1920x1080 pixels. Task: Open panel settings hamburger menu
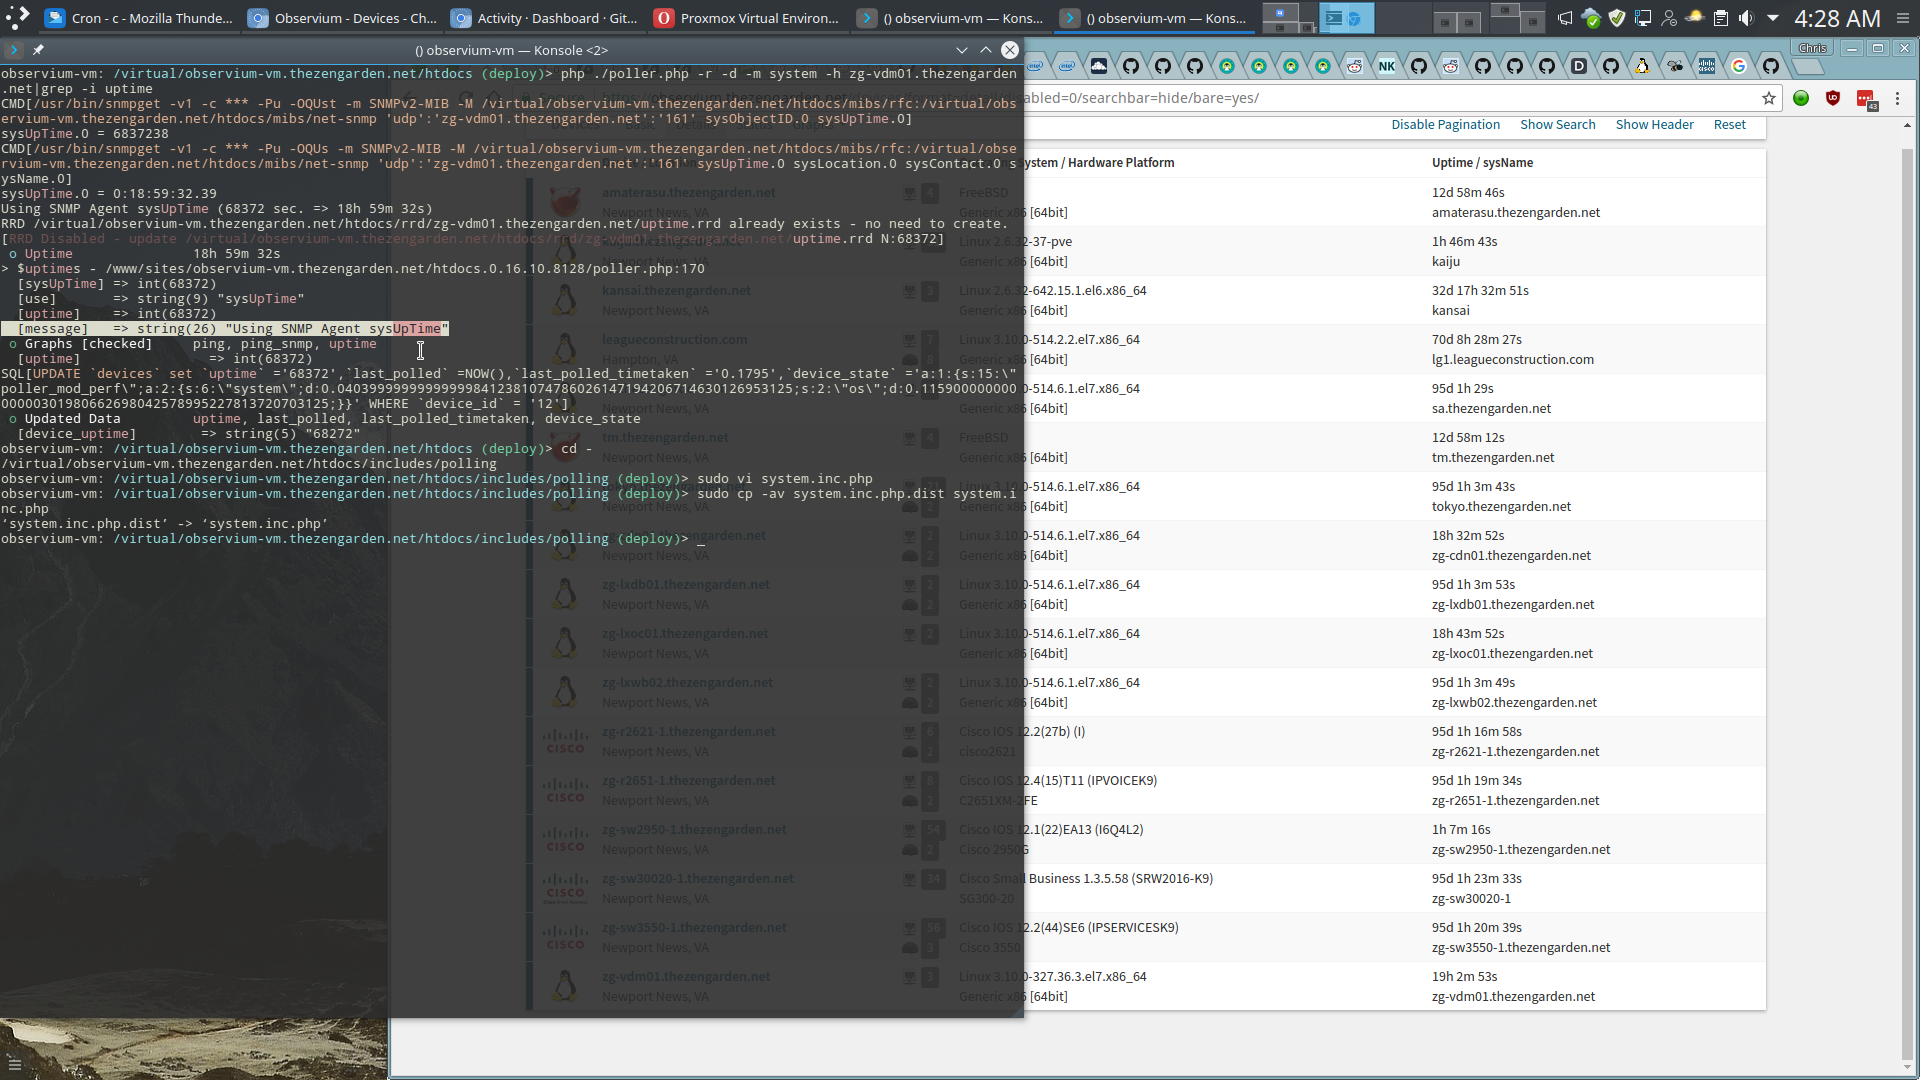pos(1903,18)
